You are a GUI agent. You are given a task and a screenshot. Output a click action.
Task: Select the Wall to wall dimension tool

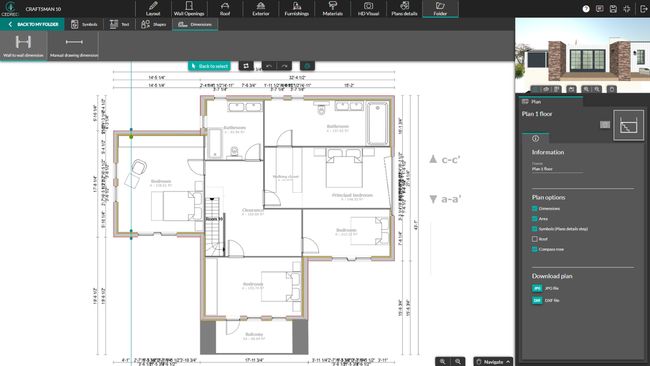(x=23, y=46)
